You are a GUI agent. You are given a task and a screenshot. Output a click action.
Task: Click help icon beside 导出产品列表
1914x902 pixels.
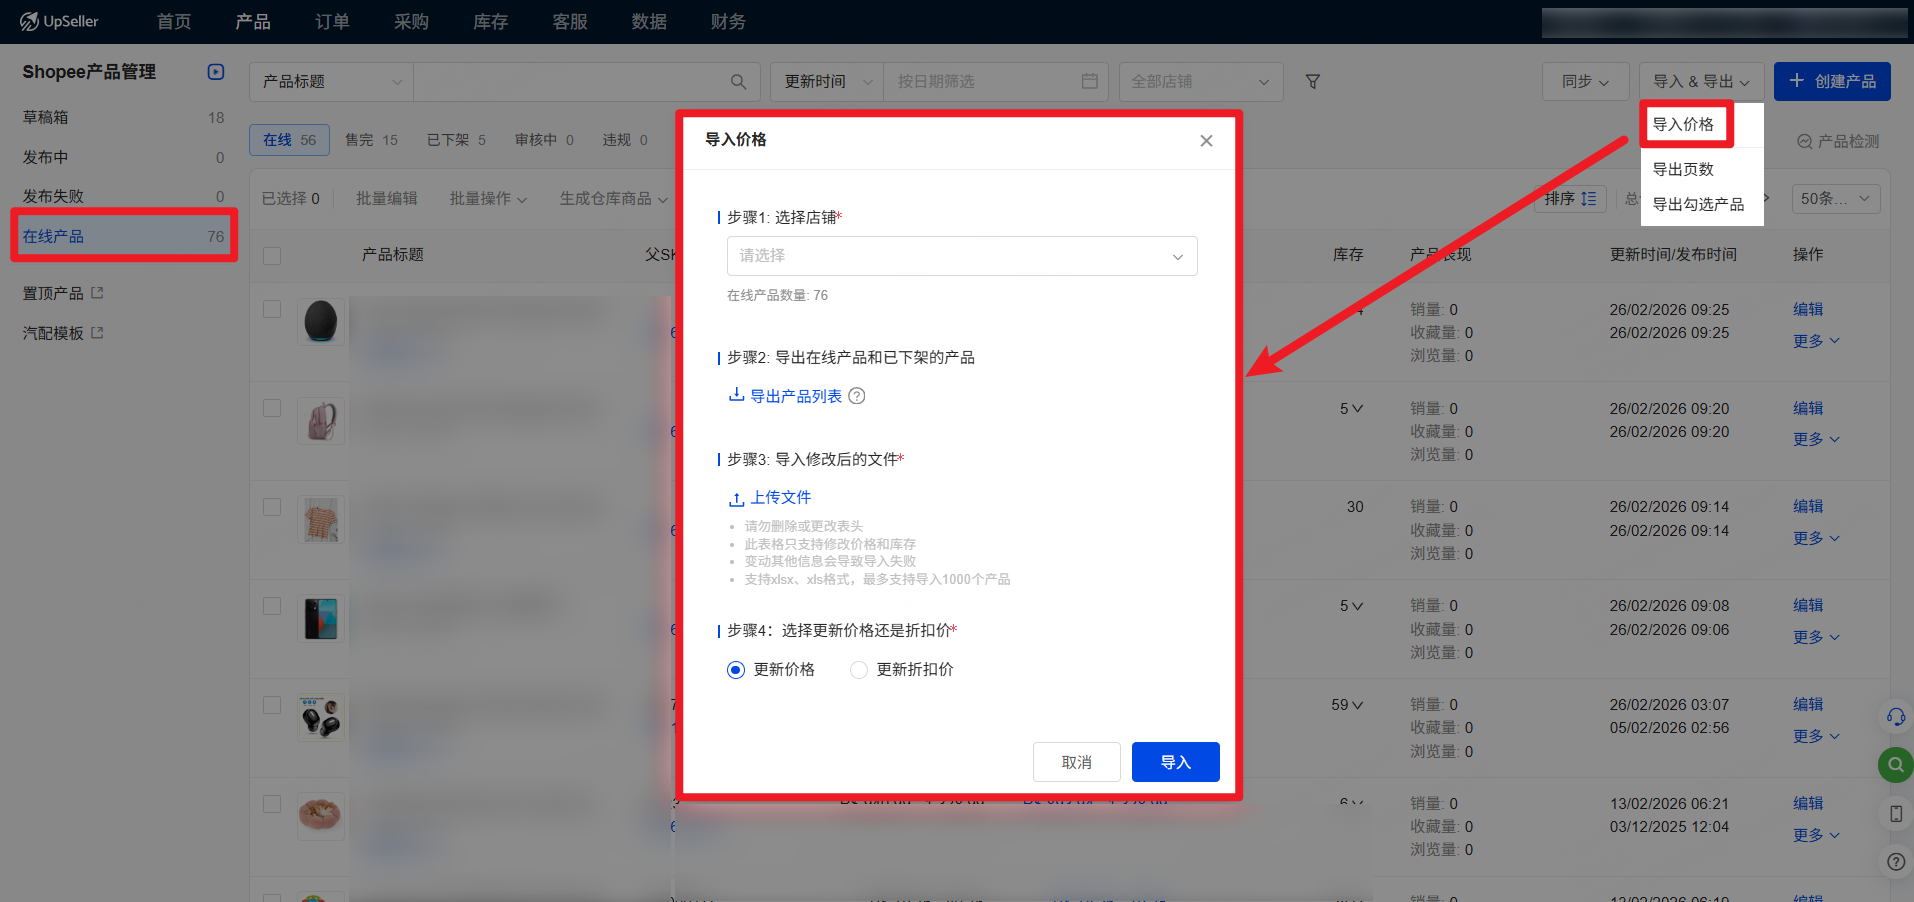[x=857, y=396]
